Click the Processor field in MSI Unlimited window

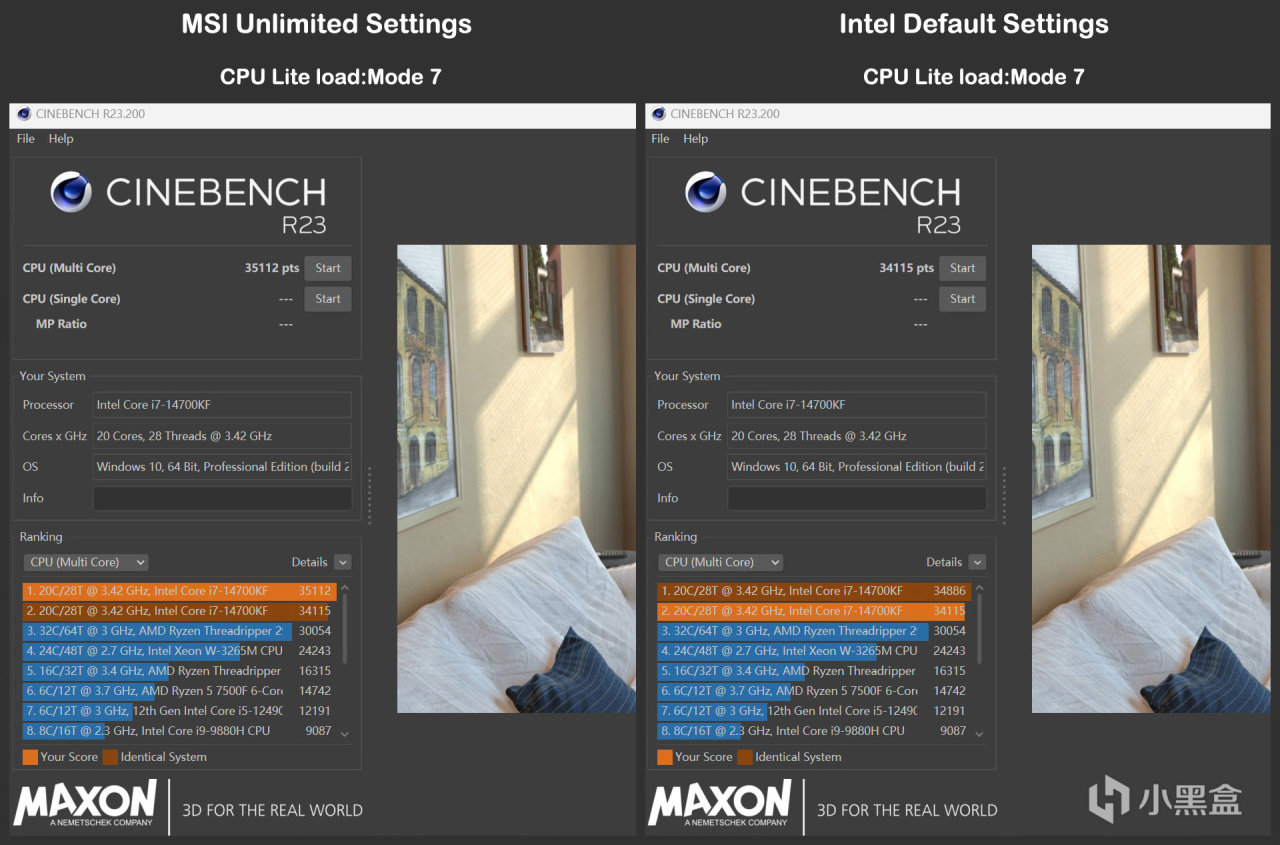coord(222,405)
